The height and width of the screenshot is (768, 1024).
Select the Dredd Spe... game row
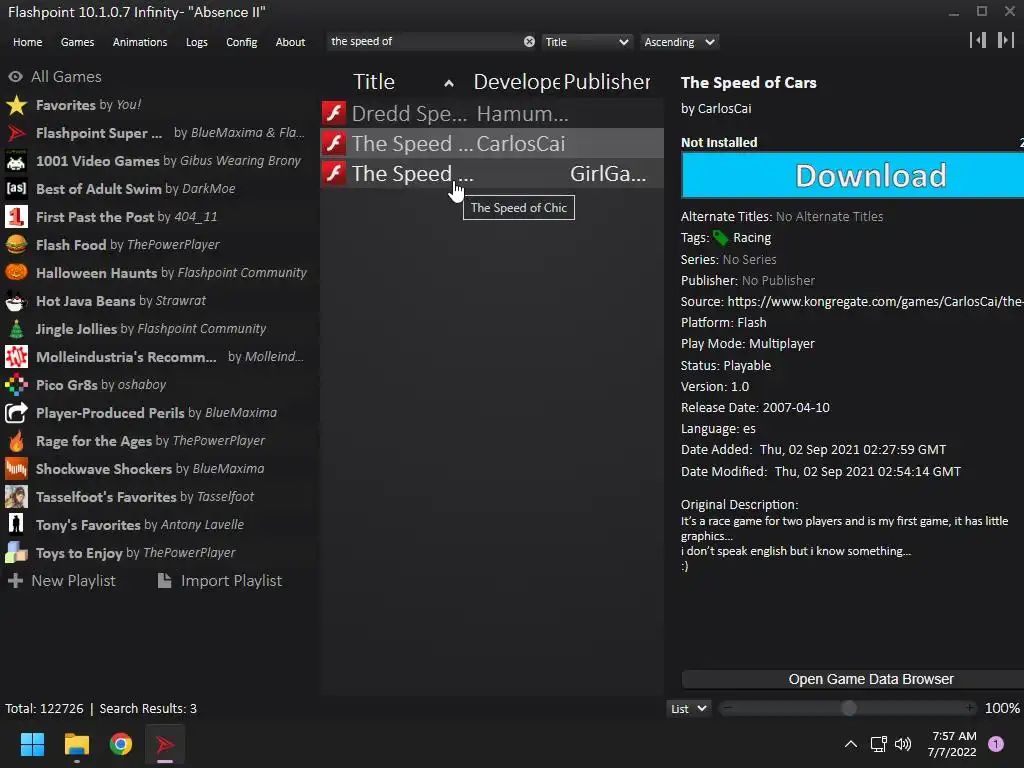coord(492,113)
